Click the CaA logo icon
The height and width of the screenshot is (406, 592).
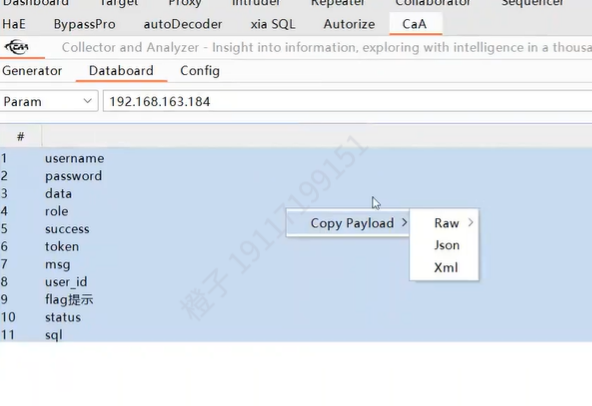[16, 47]
